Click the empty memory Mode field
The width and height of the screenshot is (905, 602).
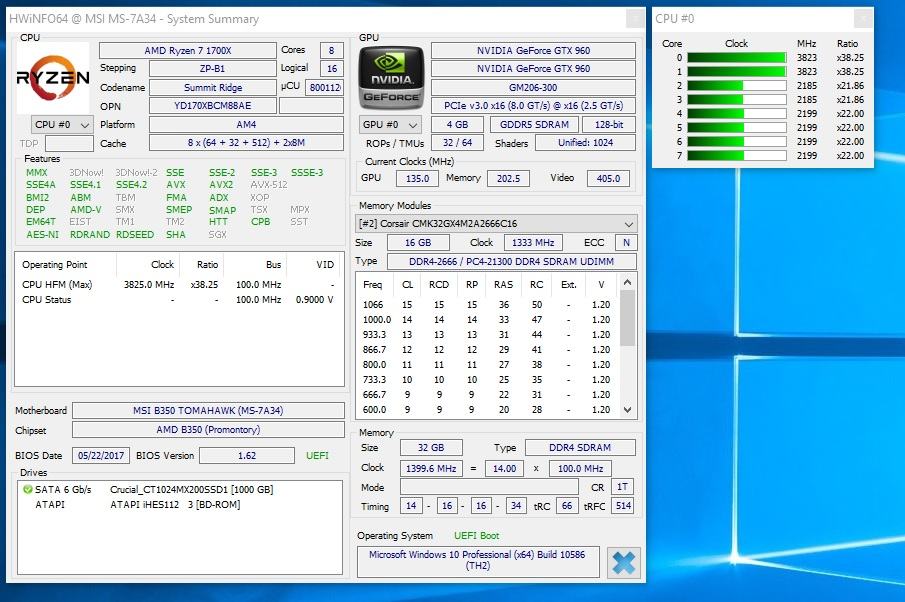pyautogui.click(x=489, y=487)
